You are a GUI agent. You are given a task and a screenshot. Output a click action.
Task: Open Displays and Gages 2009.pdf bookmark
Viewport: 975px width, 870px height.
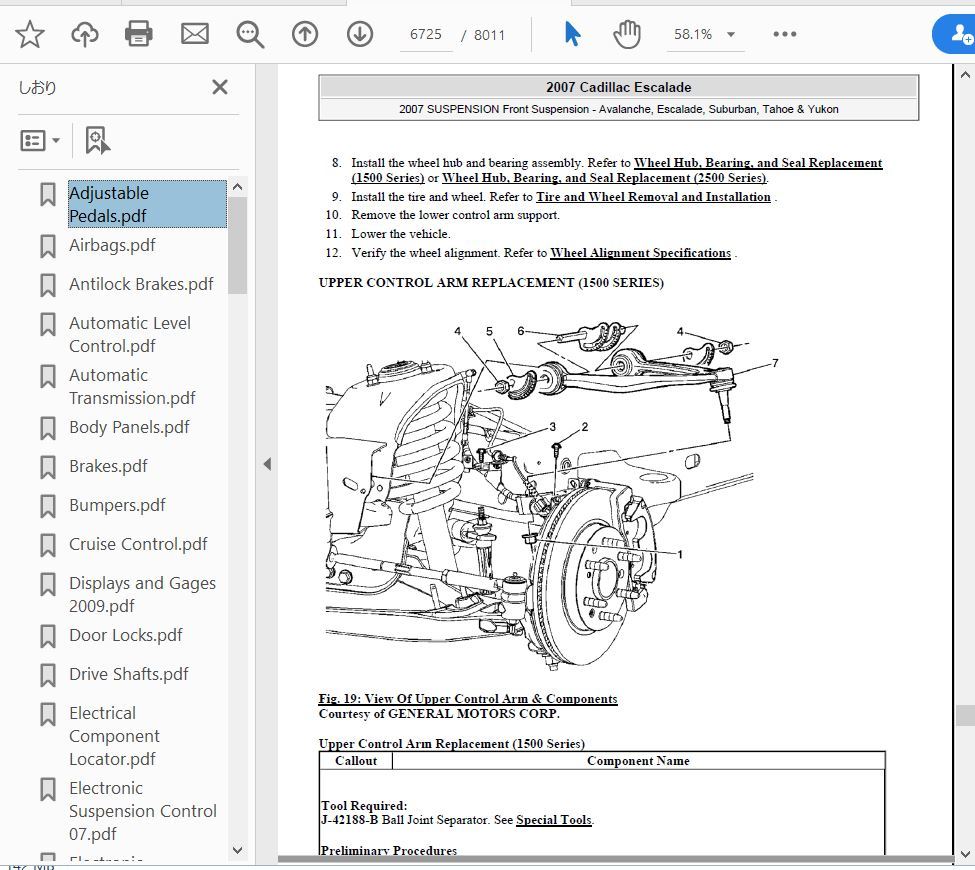142,595
